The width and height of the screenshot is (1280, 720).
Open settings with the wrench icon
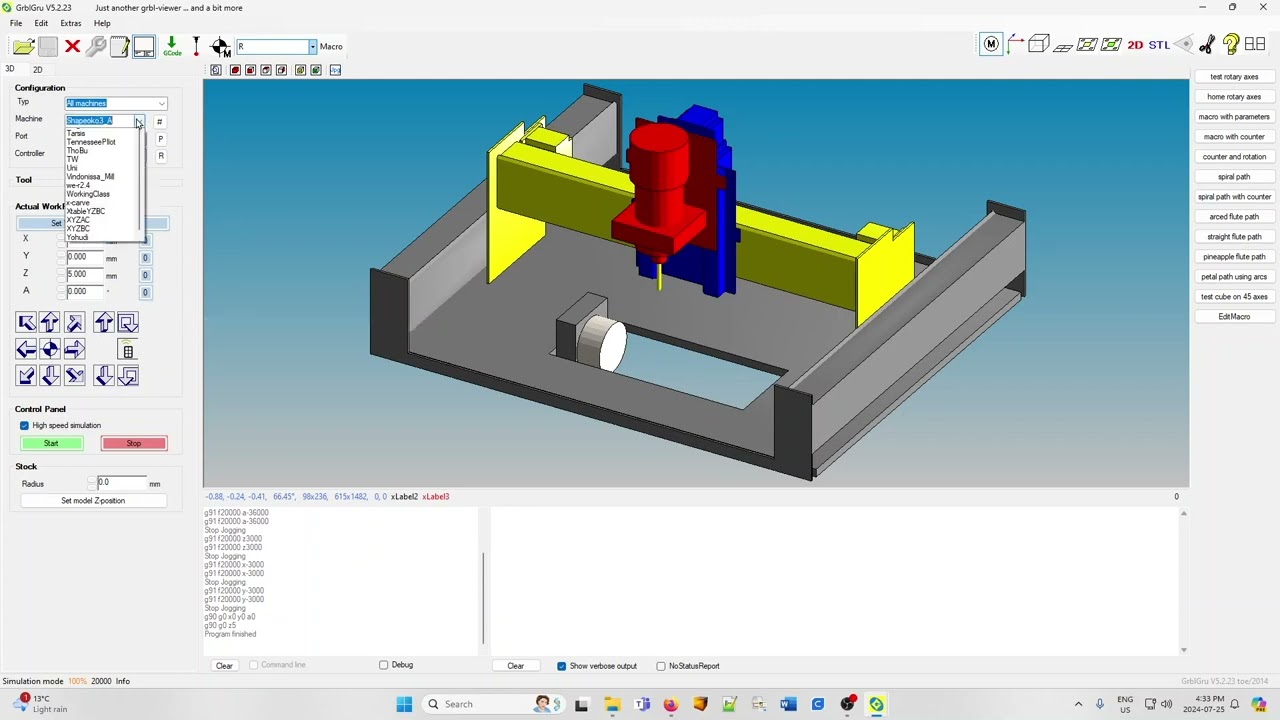(96, 46)
